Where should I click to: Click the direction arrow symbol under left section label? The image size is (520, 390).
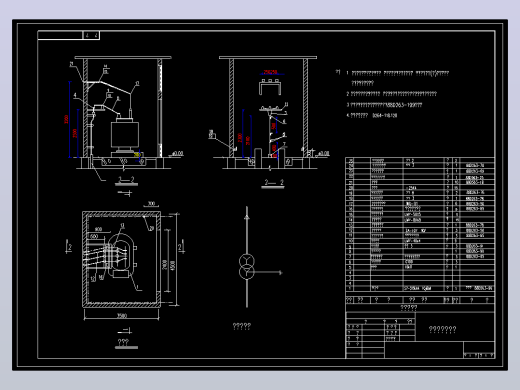125,192
